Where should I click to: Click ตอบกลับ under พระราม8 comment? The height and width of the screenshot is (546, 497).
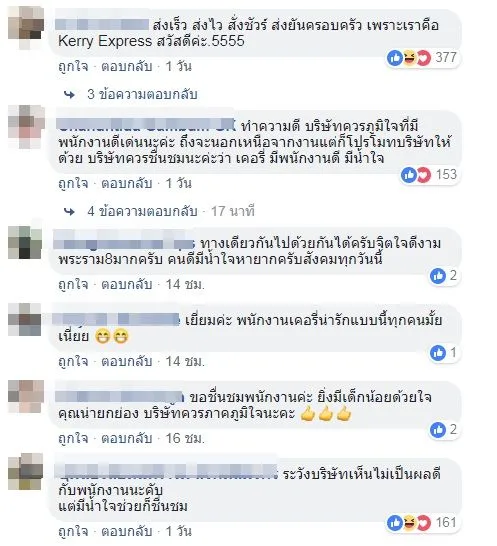click(x=127, y=284)
